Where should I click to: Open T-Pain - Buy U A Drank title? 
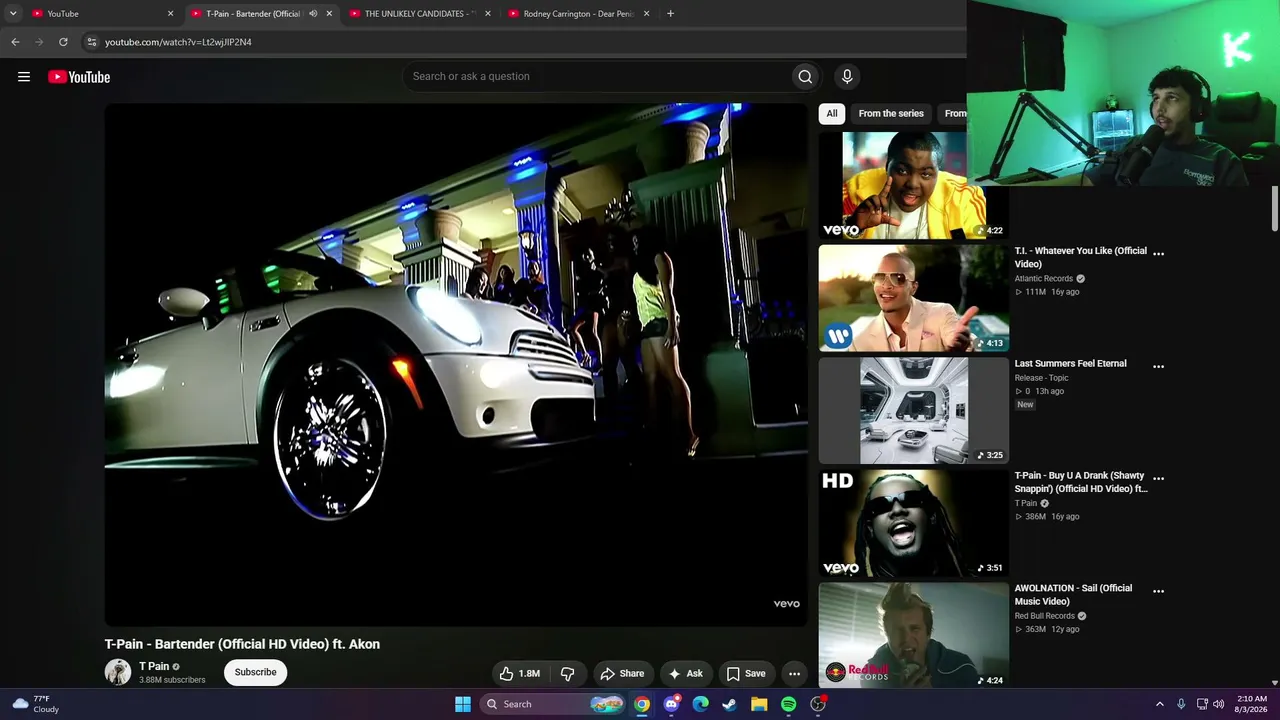pyautogui.click(x=1081, y=482)
